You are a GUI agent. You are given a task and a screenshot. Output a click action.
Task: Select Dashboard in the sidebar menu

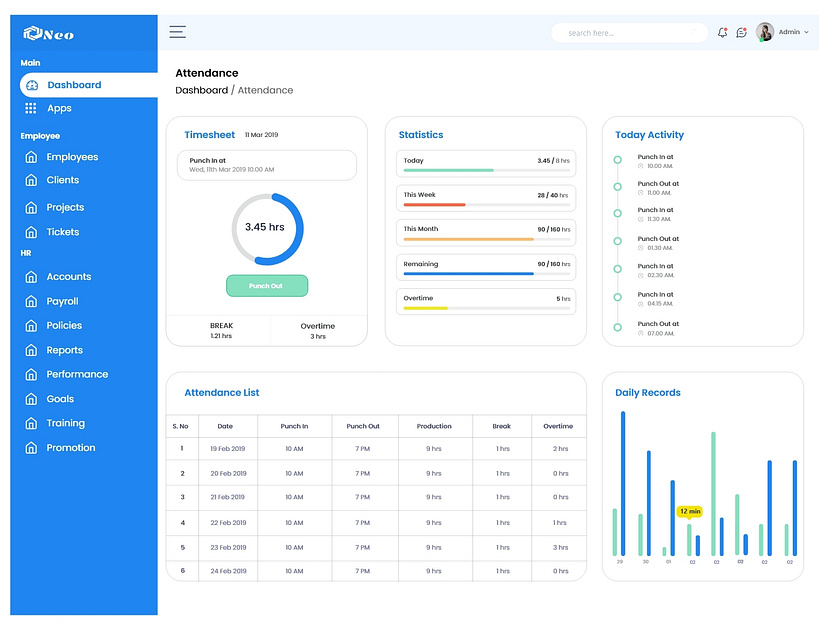(75, 83)
